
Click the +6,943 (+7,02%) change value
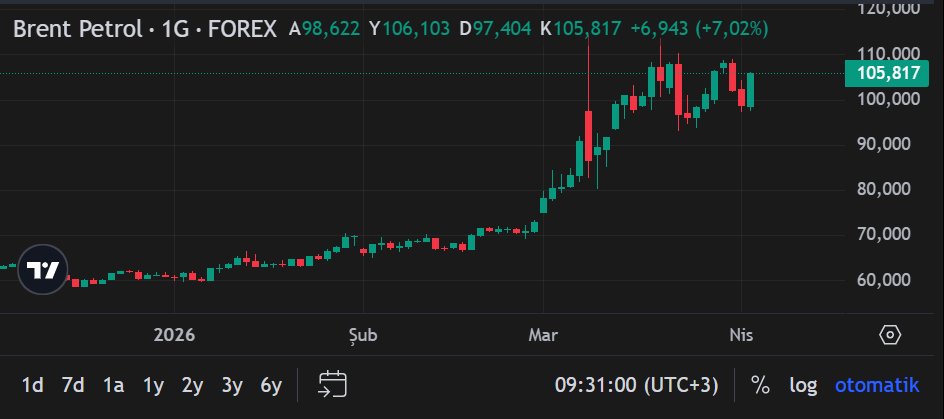699,29
